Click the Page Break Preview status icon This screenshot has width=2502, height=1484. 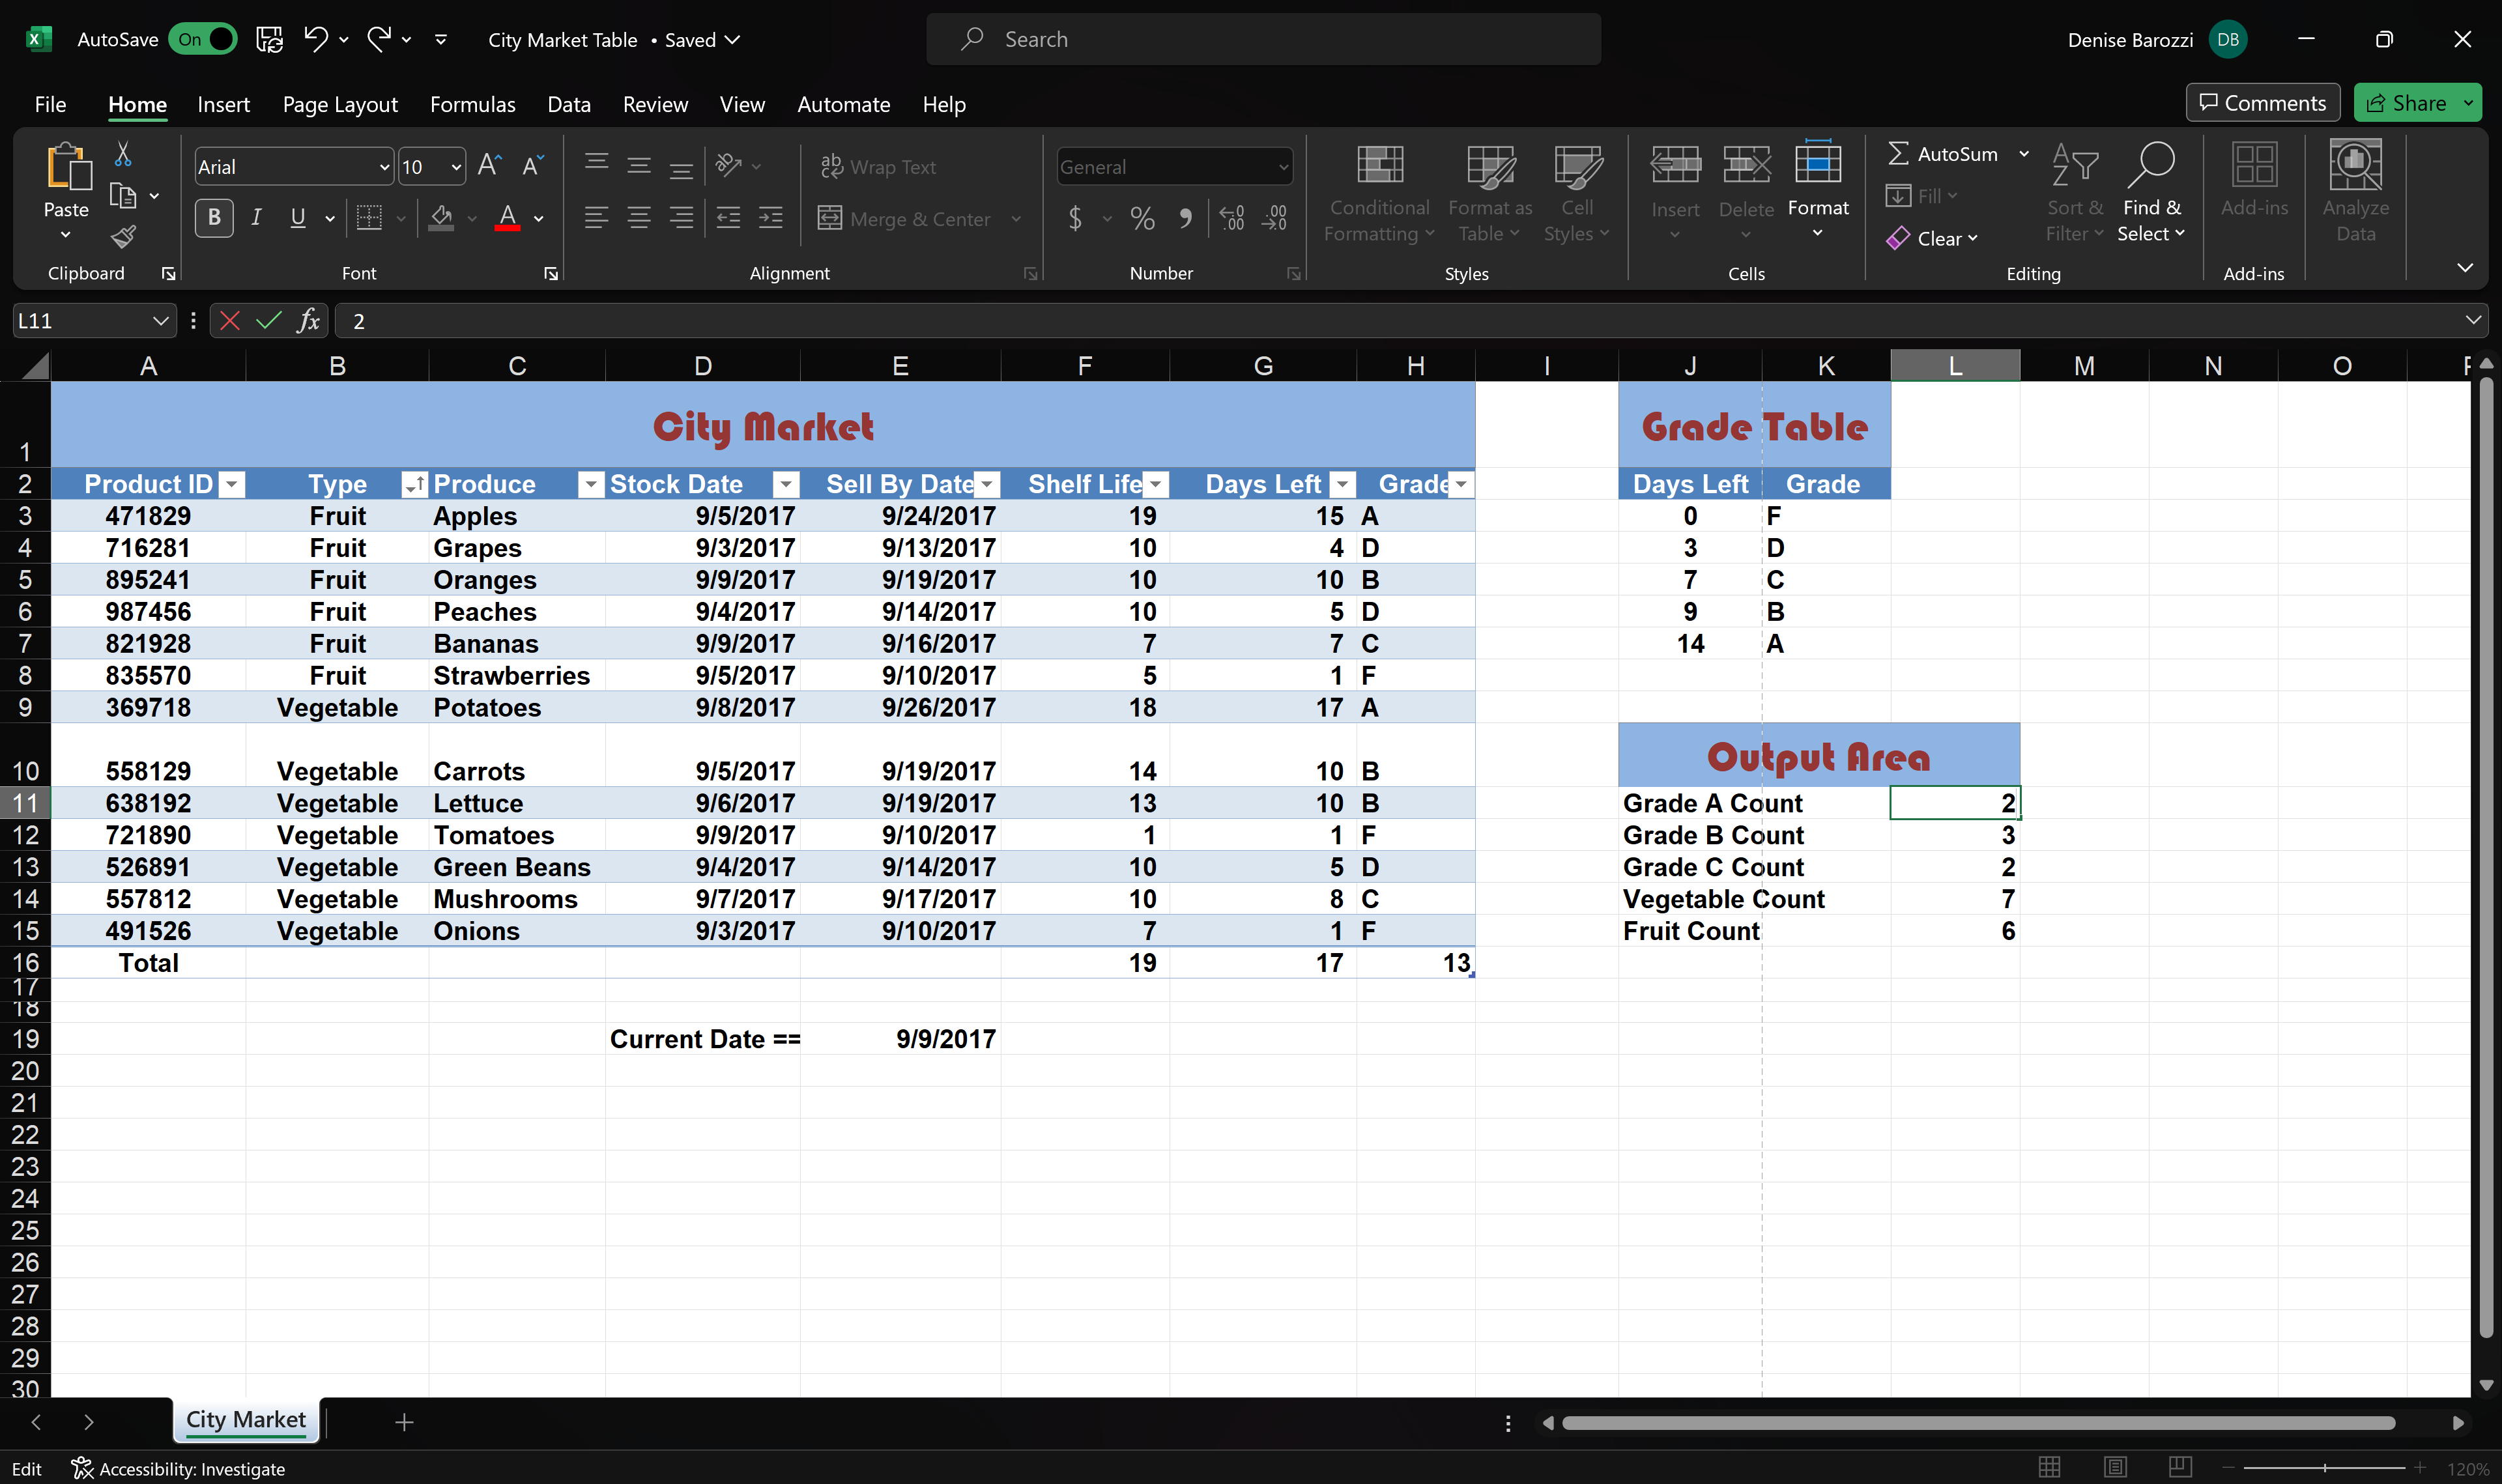tap(2180, 1467)
